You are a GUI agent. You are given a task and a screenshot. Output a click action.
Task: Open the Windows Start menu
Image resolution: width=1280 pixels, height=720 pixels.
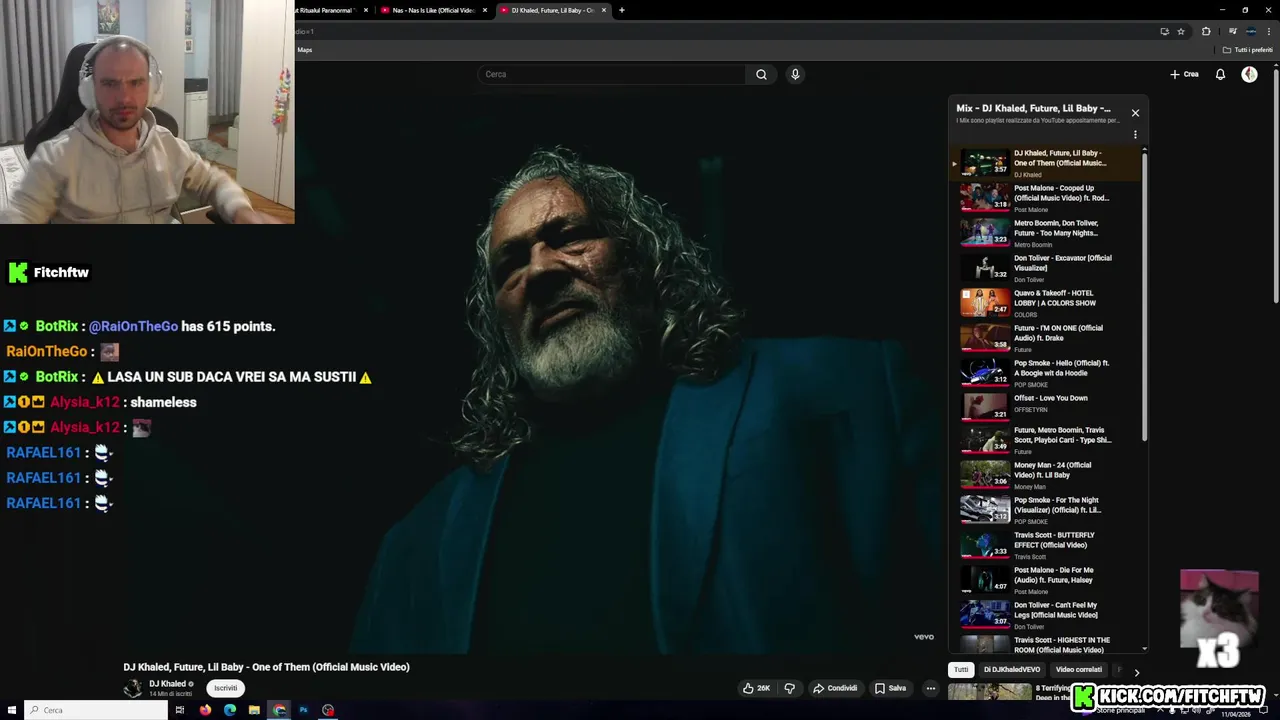pyautogui.click(x=11, y=710)
